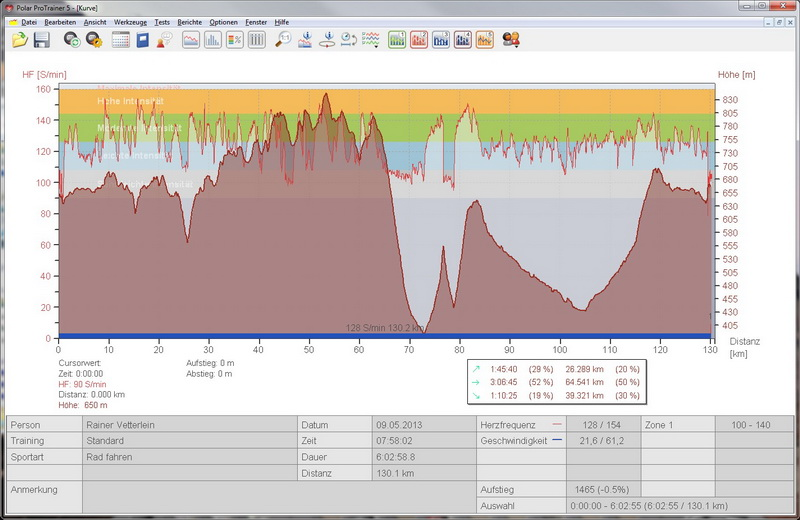
Task: Click the floppy disk save icon
Action: (x=42, y=40)
